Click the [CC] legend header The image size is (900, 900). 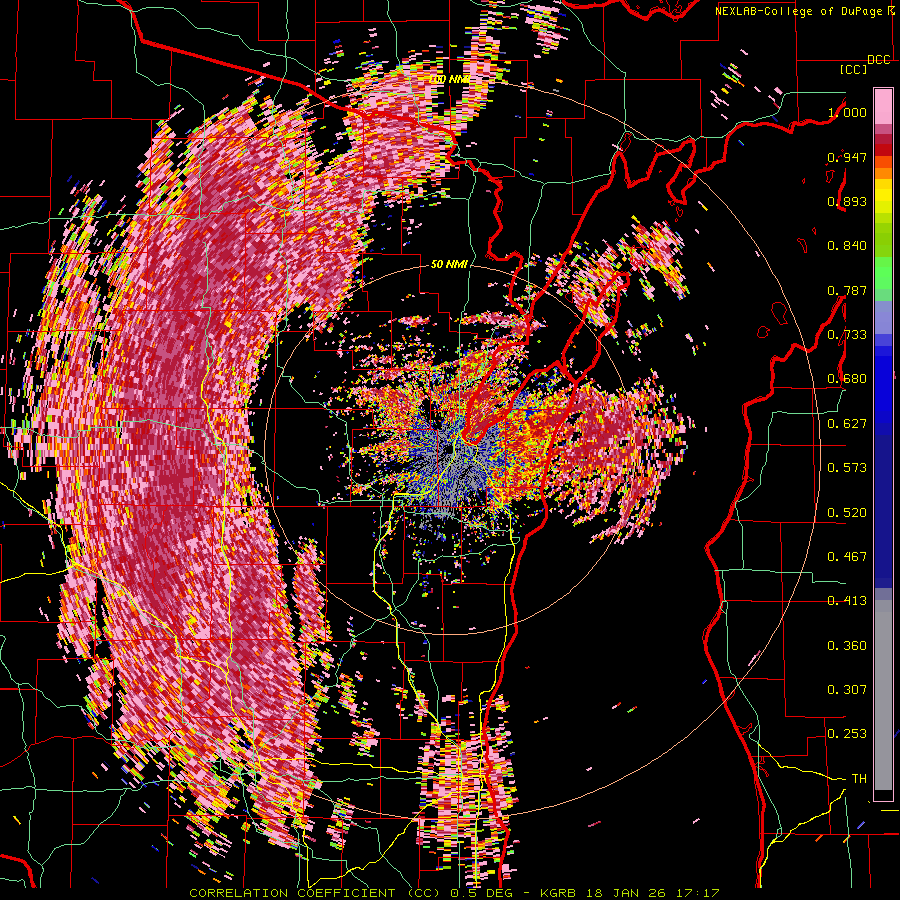click(x=854, y=70)
